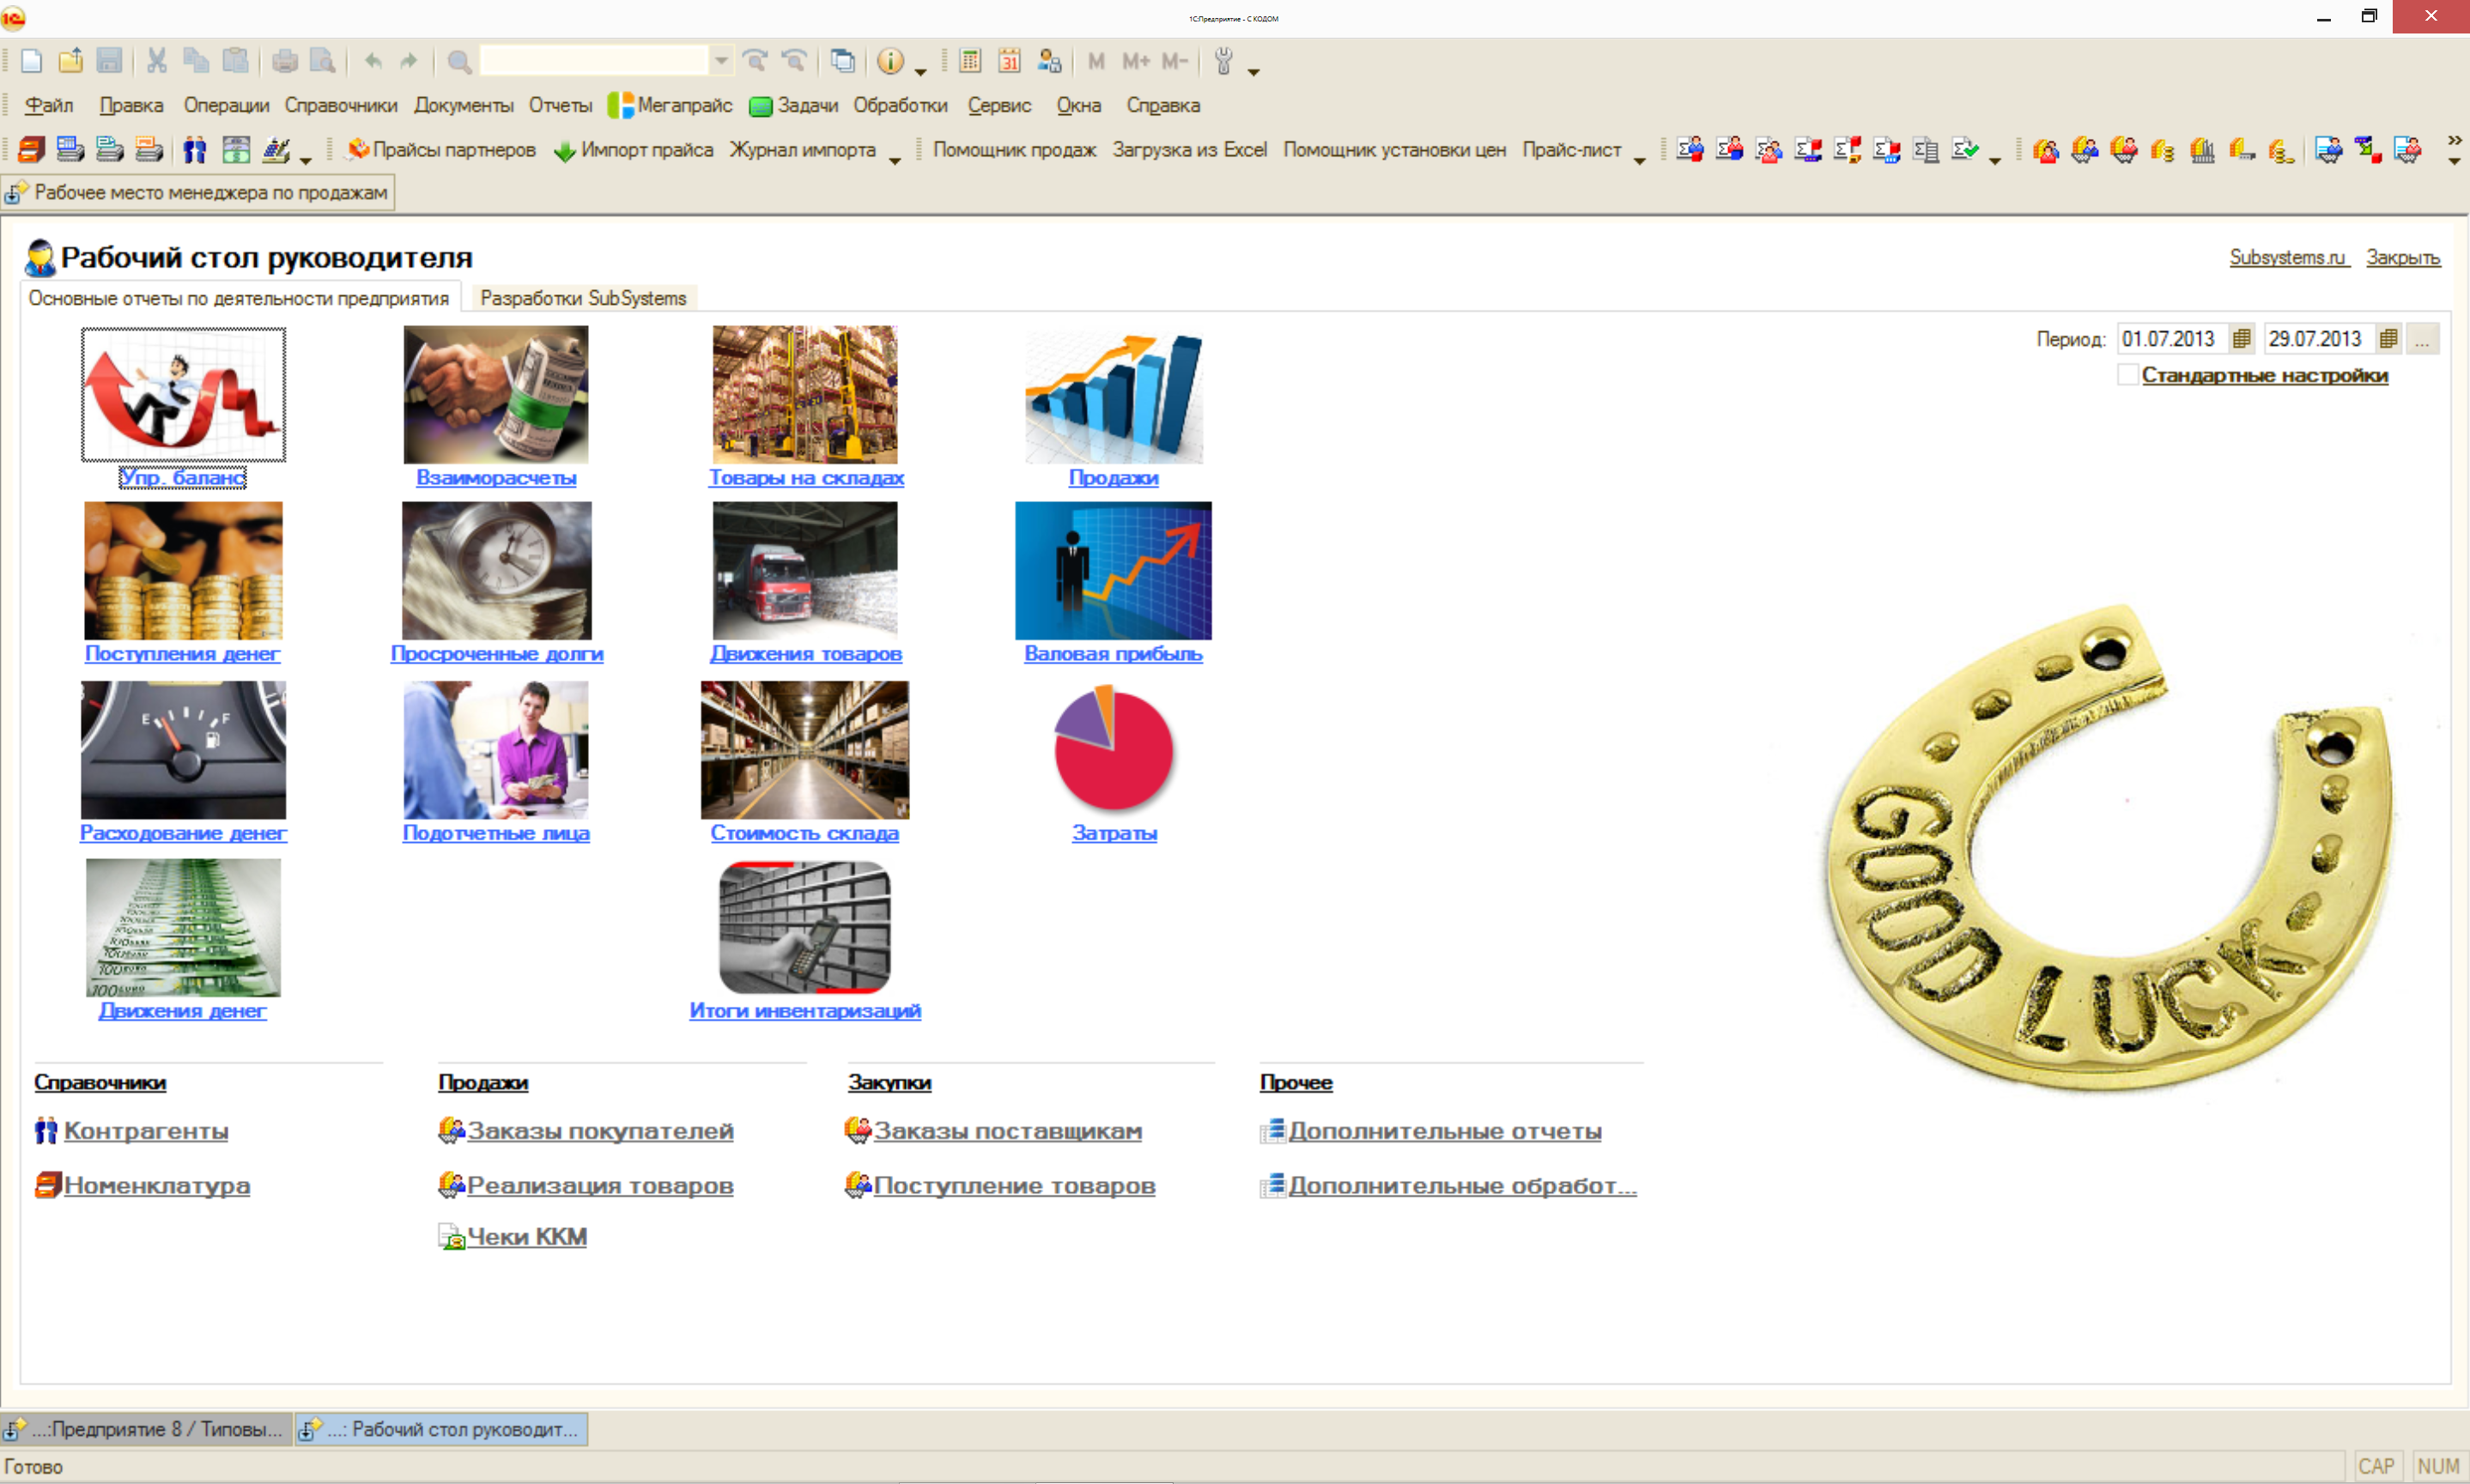
Task: Open the Номенклатура link under Справочники
Action: (157, 1185)
